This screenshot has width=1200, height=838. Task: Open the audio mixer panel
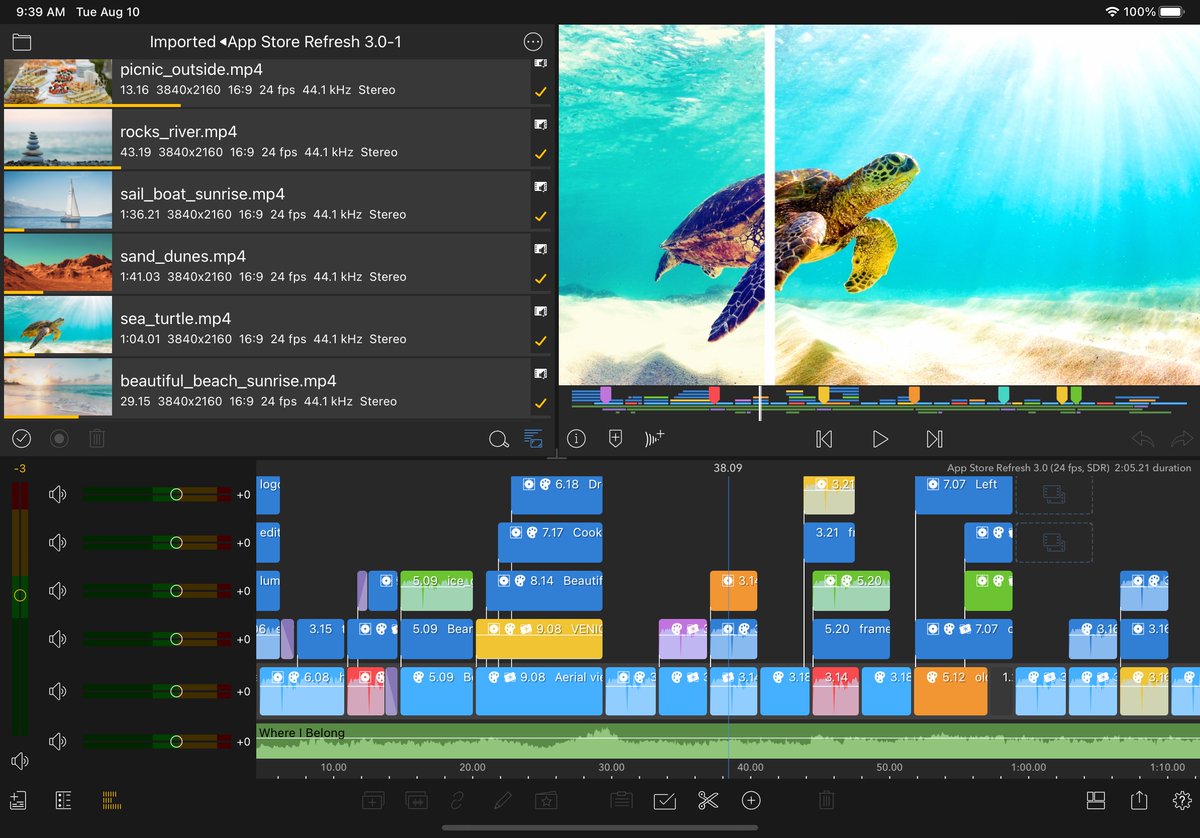[110, 800]
